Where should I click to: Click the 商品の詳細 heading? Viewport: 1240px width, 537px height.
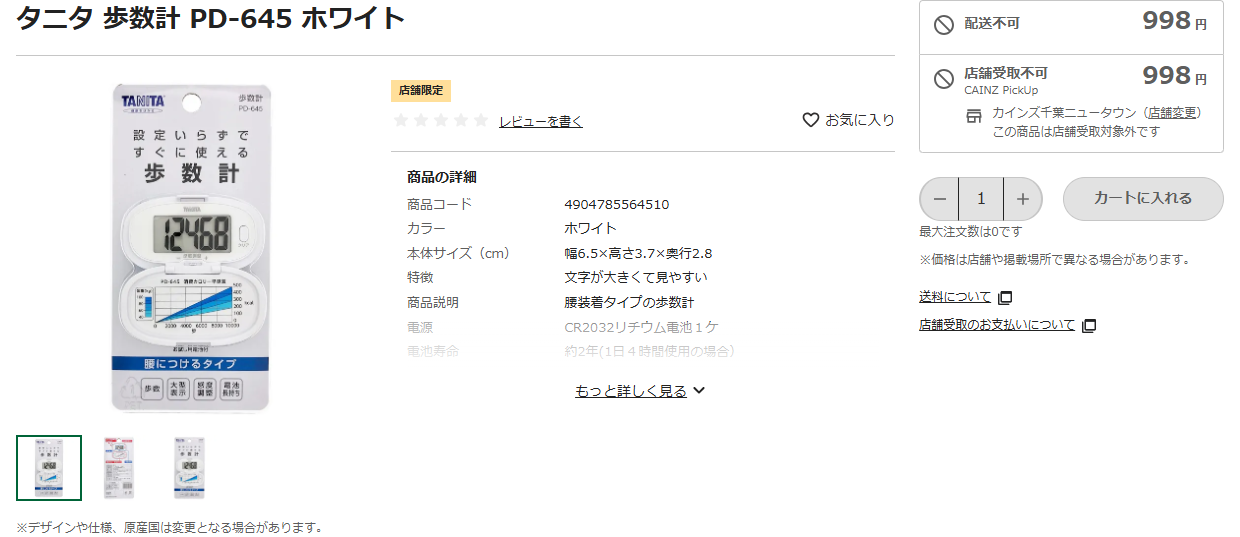click(442, 177)
